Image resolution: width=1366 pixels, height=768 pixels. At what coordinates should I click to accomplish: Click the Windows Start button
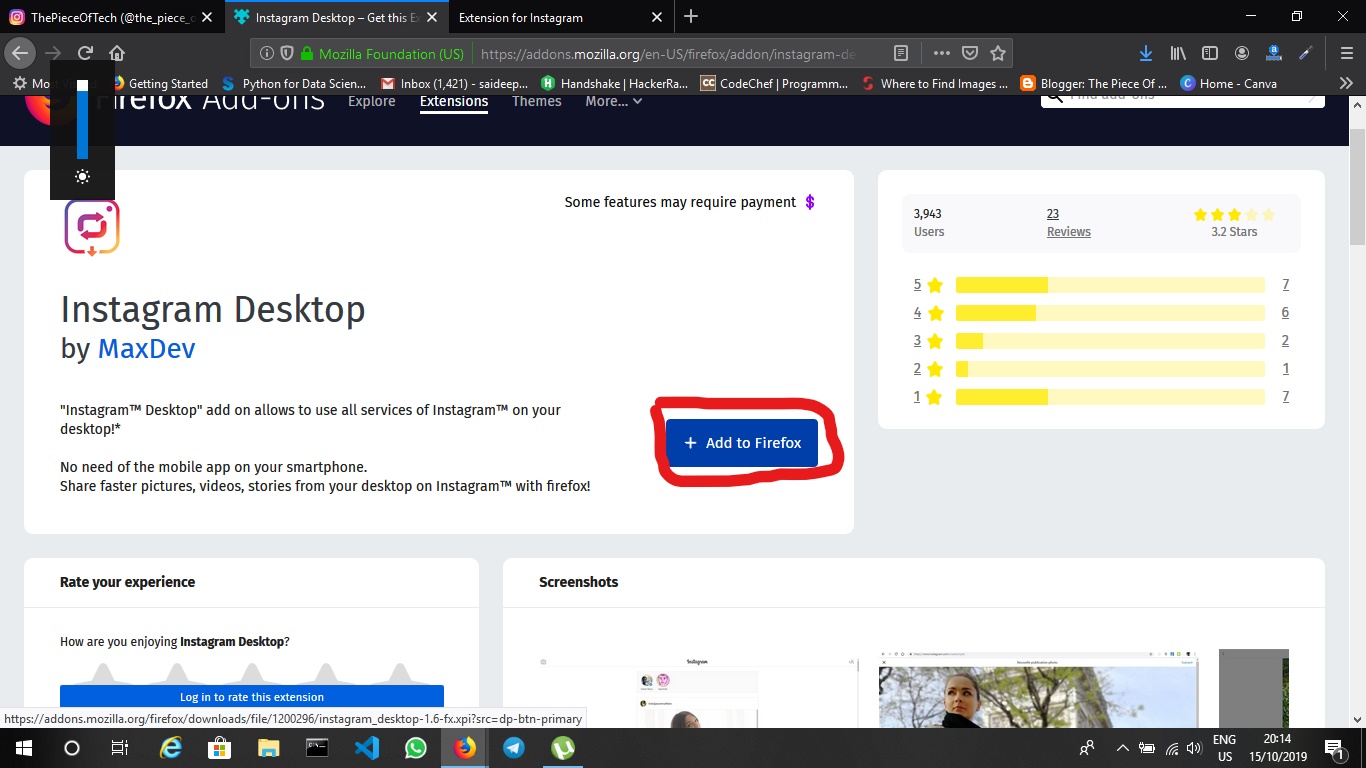click(x=23, y=748)
